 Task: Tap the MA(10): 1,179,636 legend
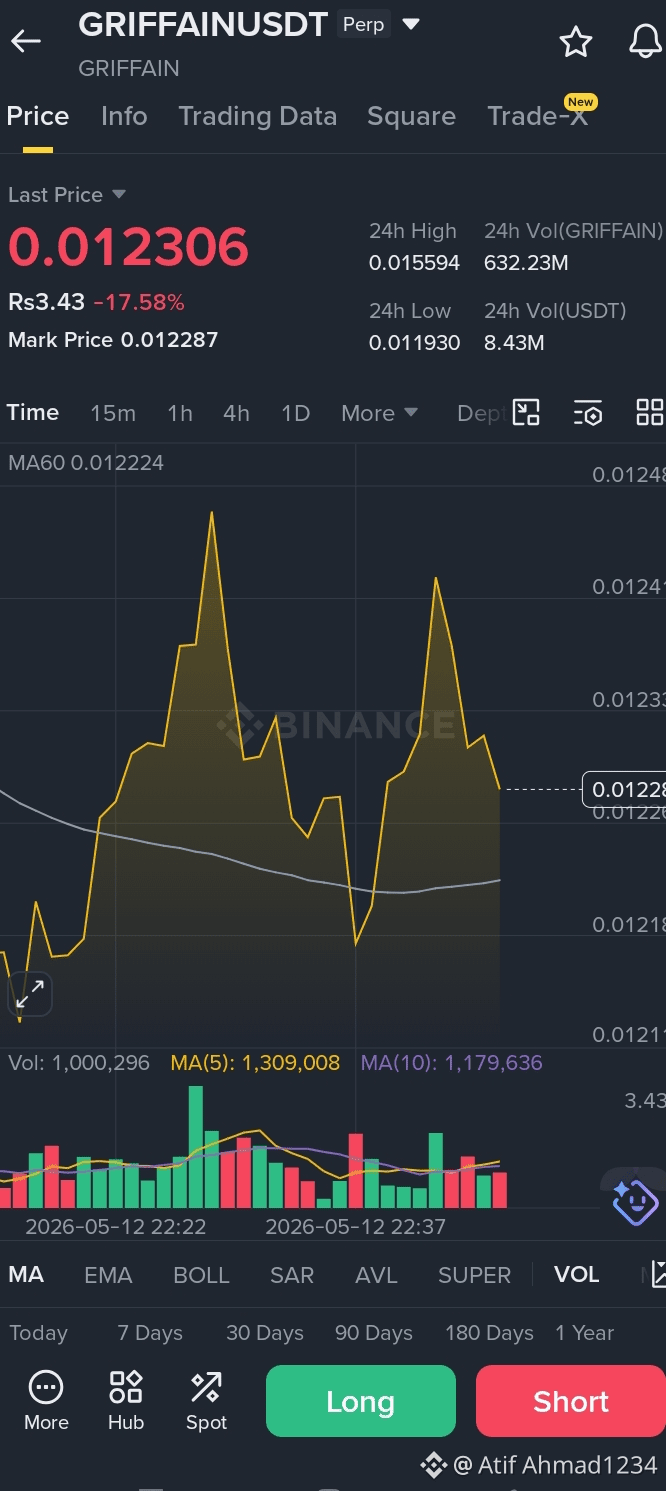click(452, 1063)
